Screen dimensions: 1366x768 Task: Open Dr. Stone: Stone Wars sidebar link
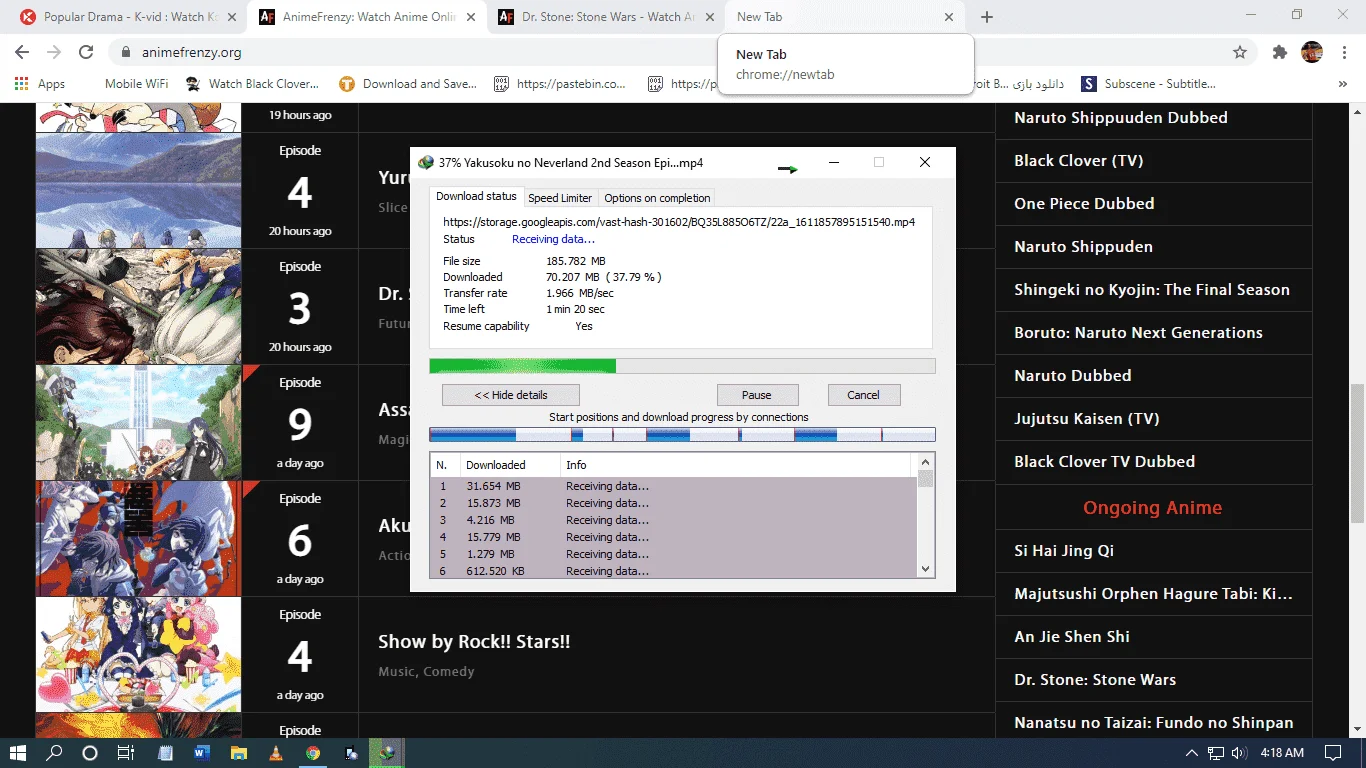[x=1095, y=680]
